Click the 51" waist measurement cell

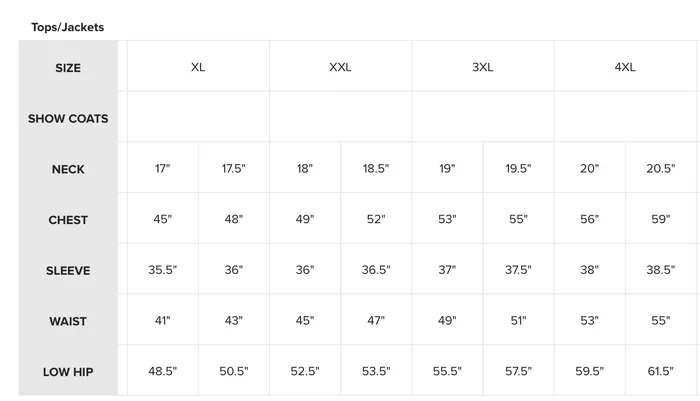pyautogui.click(x=518, y=321)
